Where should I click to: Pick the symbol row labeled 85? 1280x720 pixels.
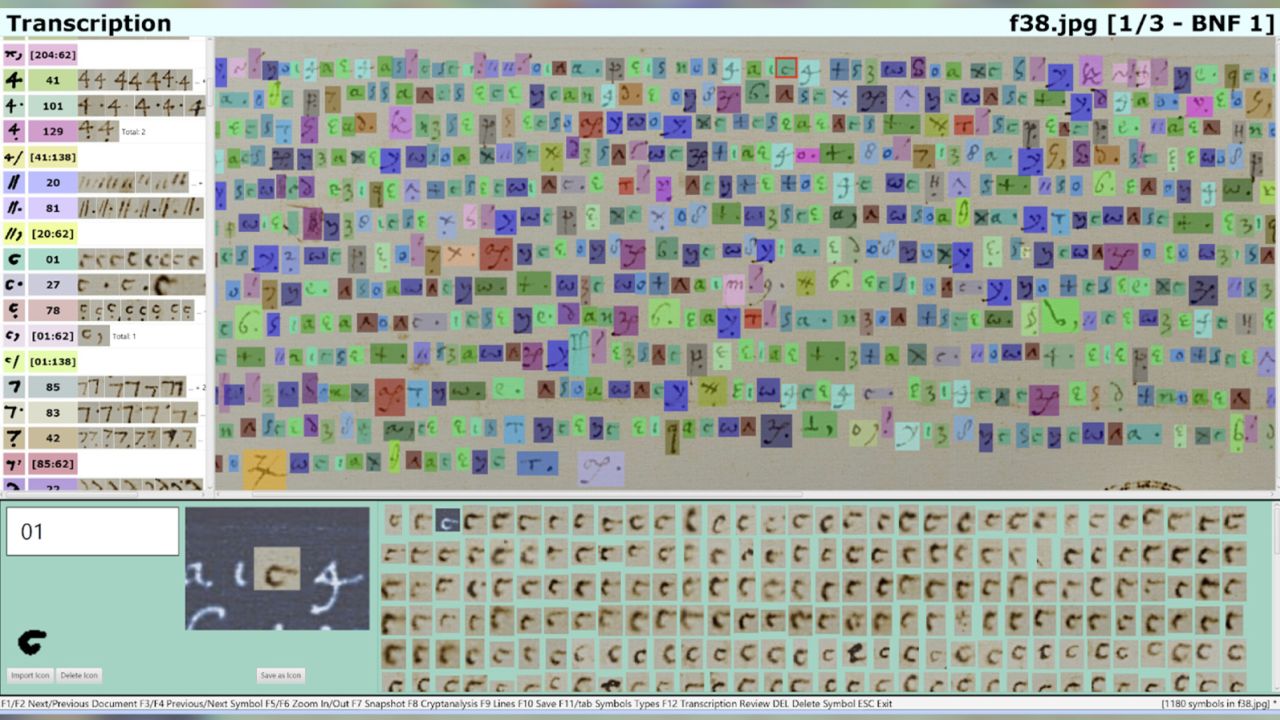(52, 387)
